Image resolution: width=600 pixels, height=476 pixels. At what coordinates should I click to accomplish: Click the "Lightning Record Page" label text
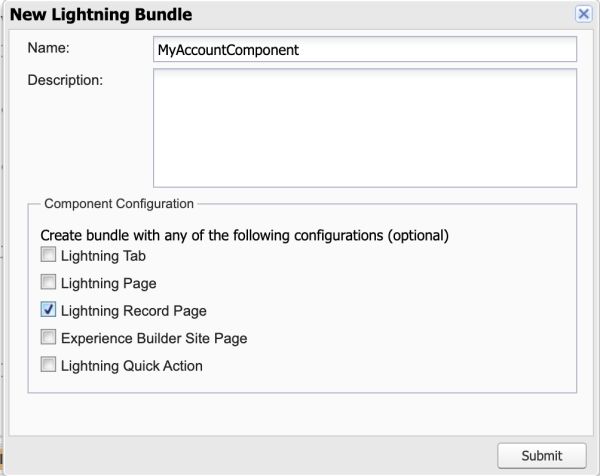coord(134,311)
